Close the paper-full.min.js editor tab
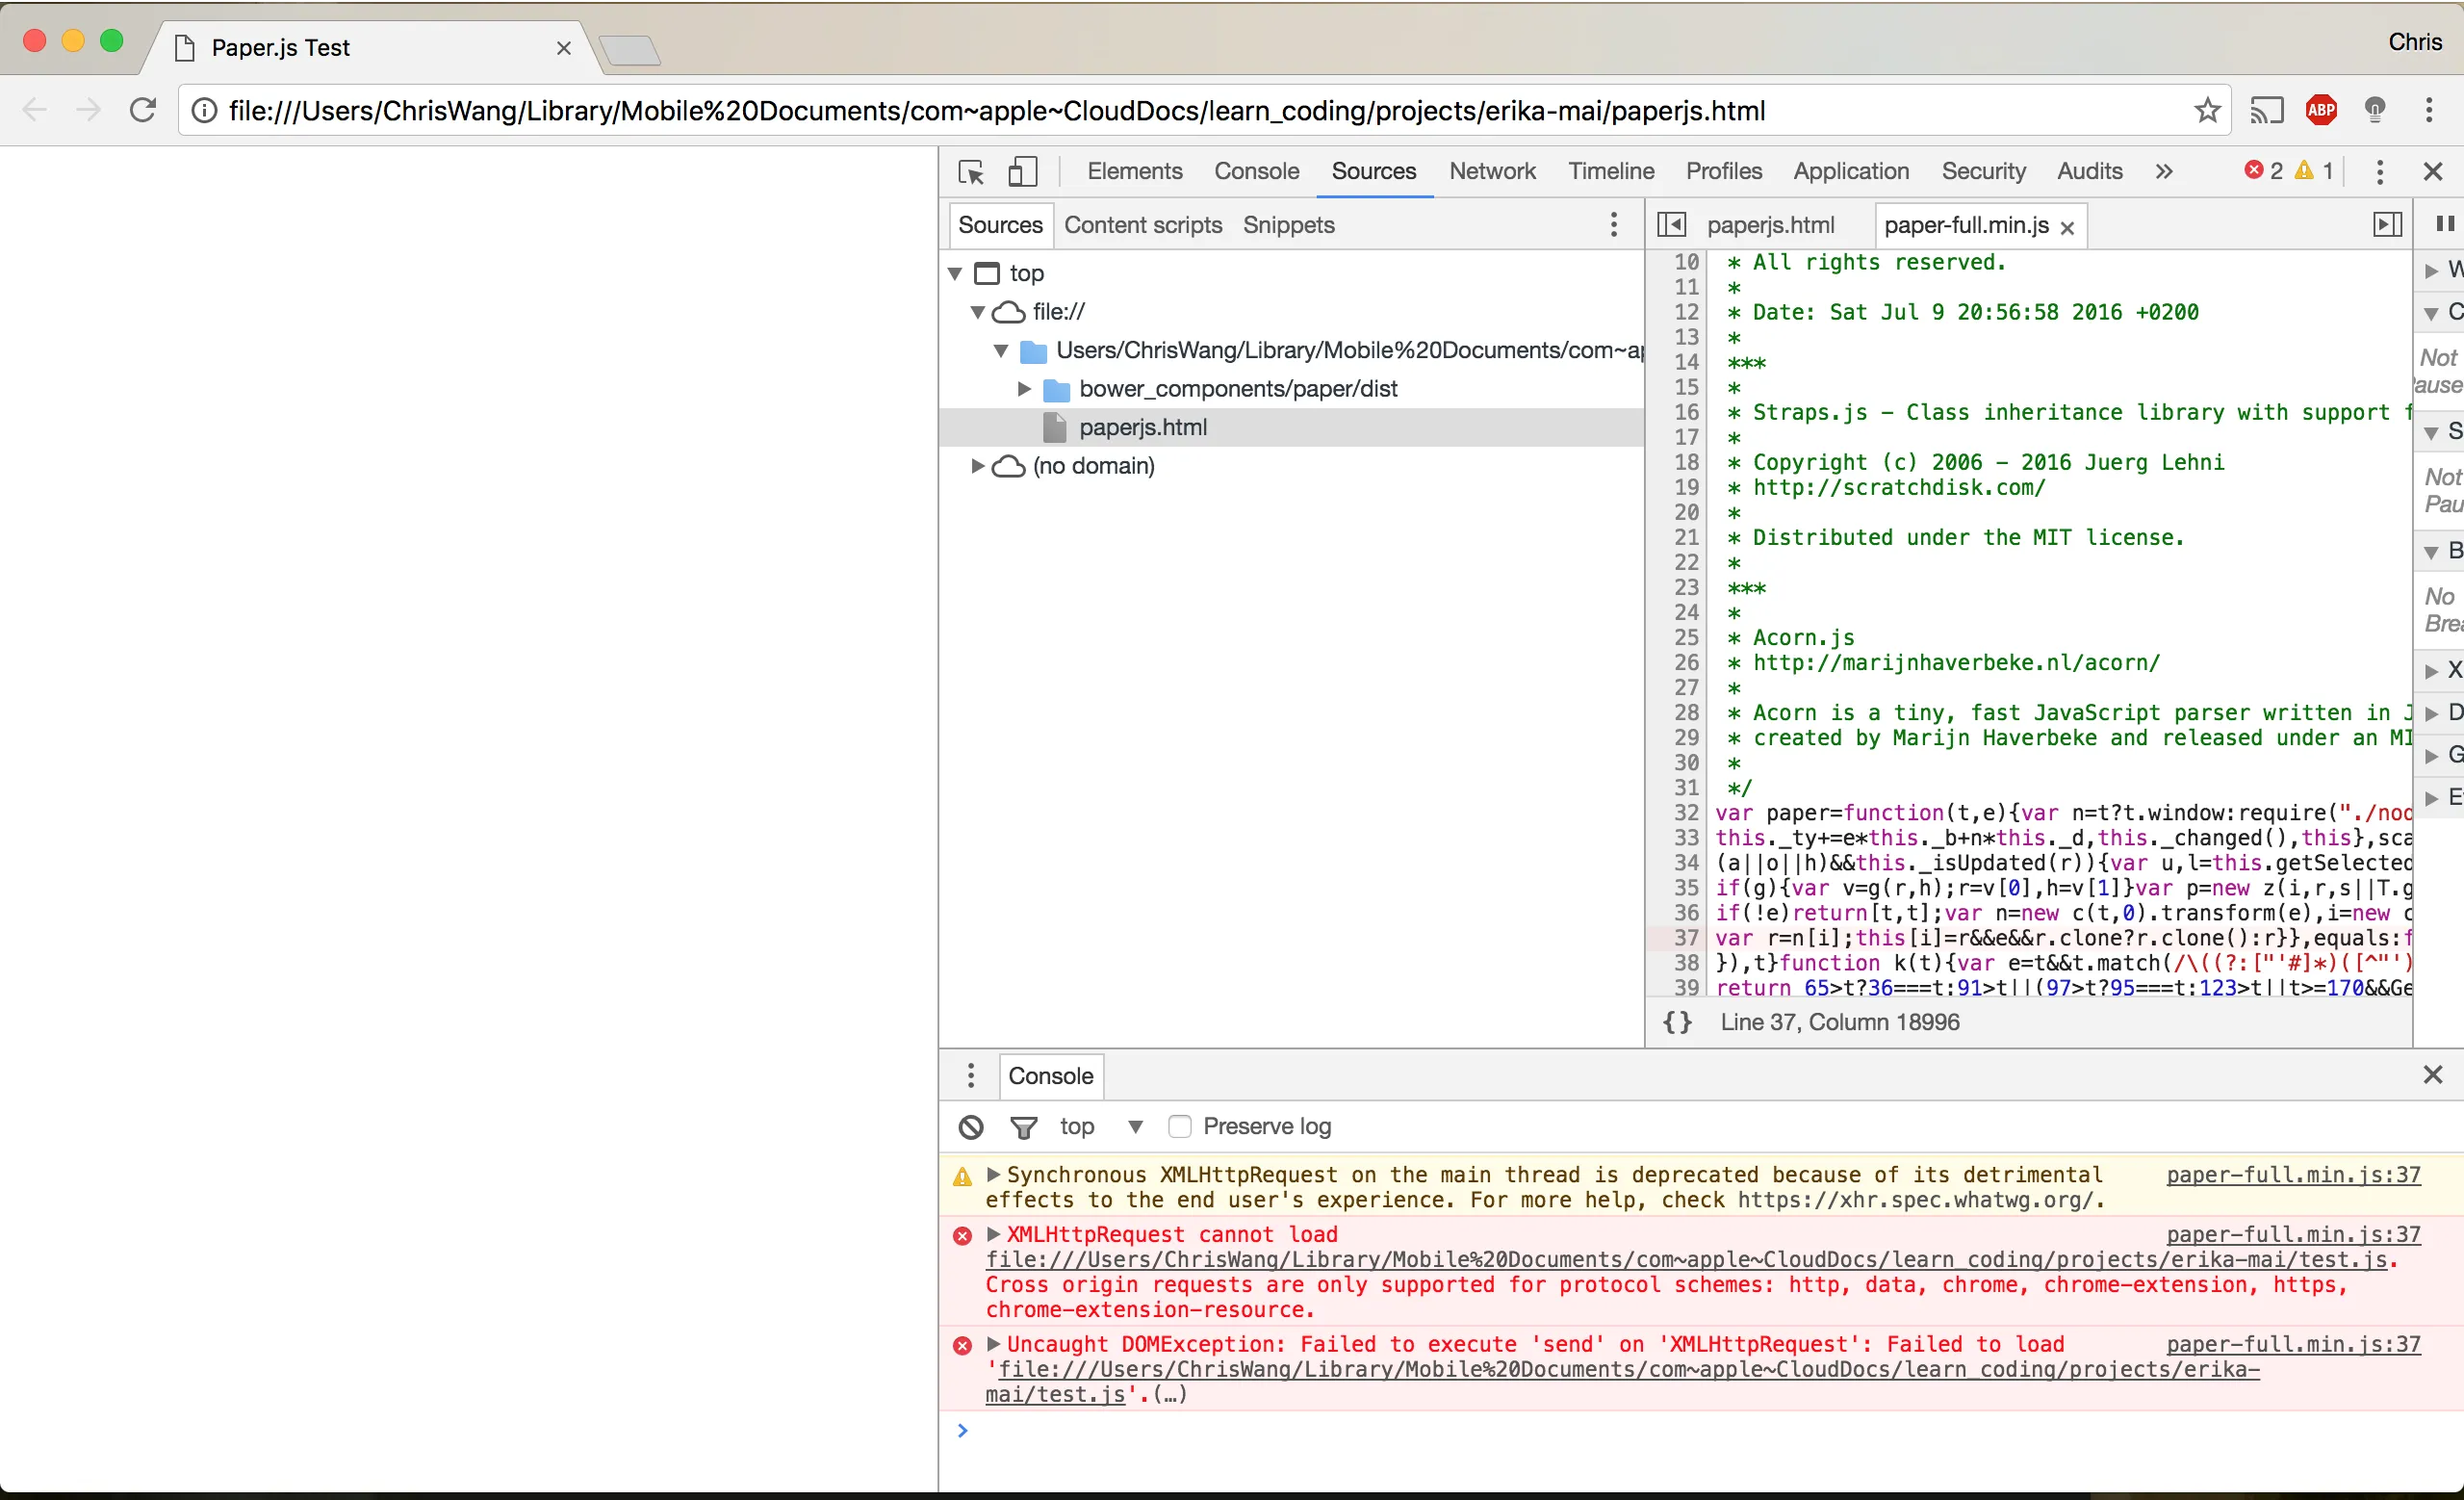The image size is (2464, 1500). [2068, 228]
